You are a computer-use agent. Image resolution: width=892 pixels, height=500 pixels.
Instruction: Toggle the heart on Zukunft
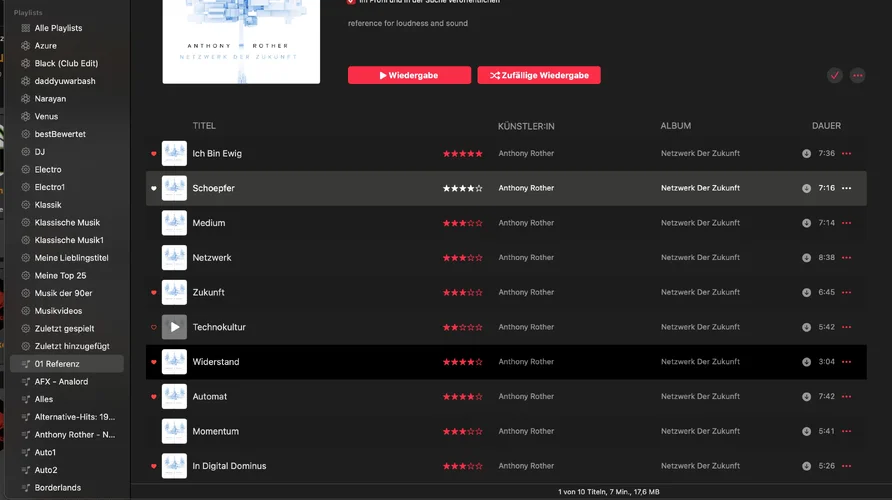tap(154, 292)
